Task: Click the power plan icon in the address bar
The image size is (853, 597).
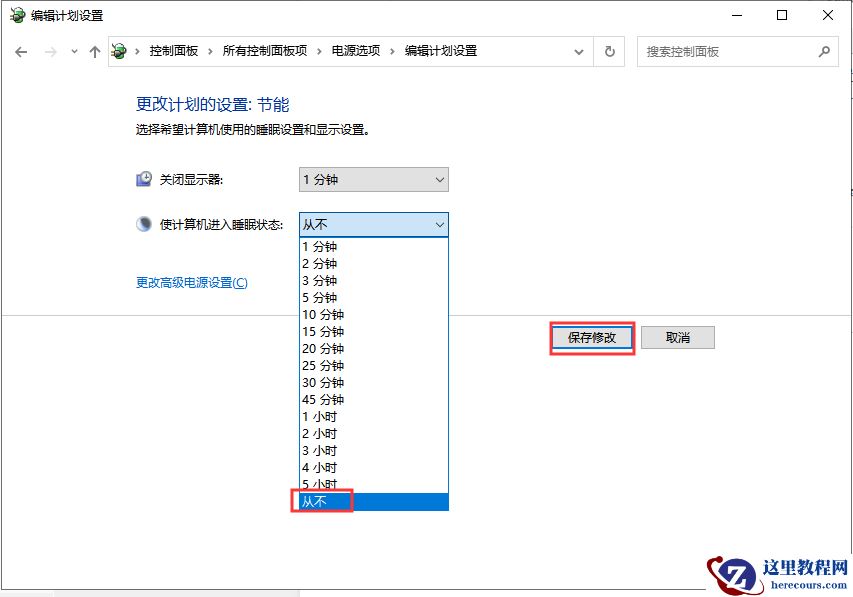Action: click(x=119, y=52)
